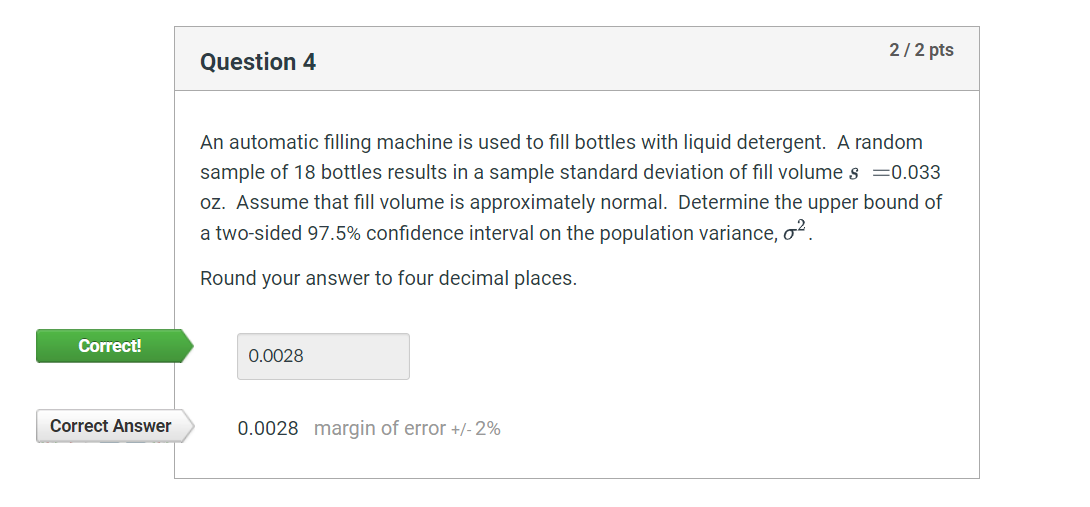This screenshot has height=507, width=1090.
Task: Click the Round your answer instruction text
Action: [x=388, y=278]
